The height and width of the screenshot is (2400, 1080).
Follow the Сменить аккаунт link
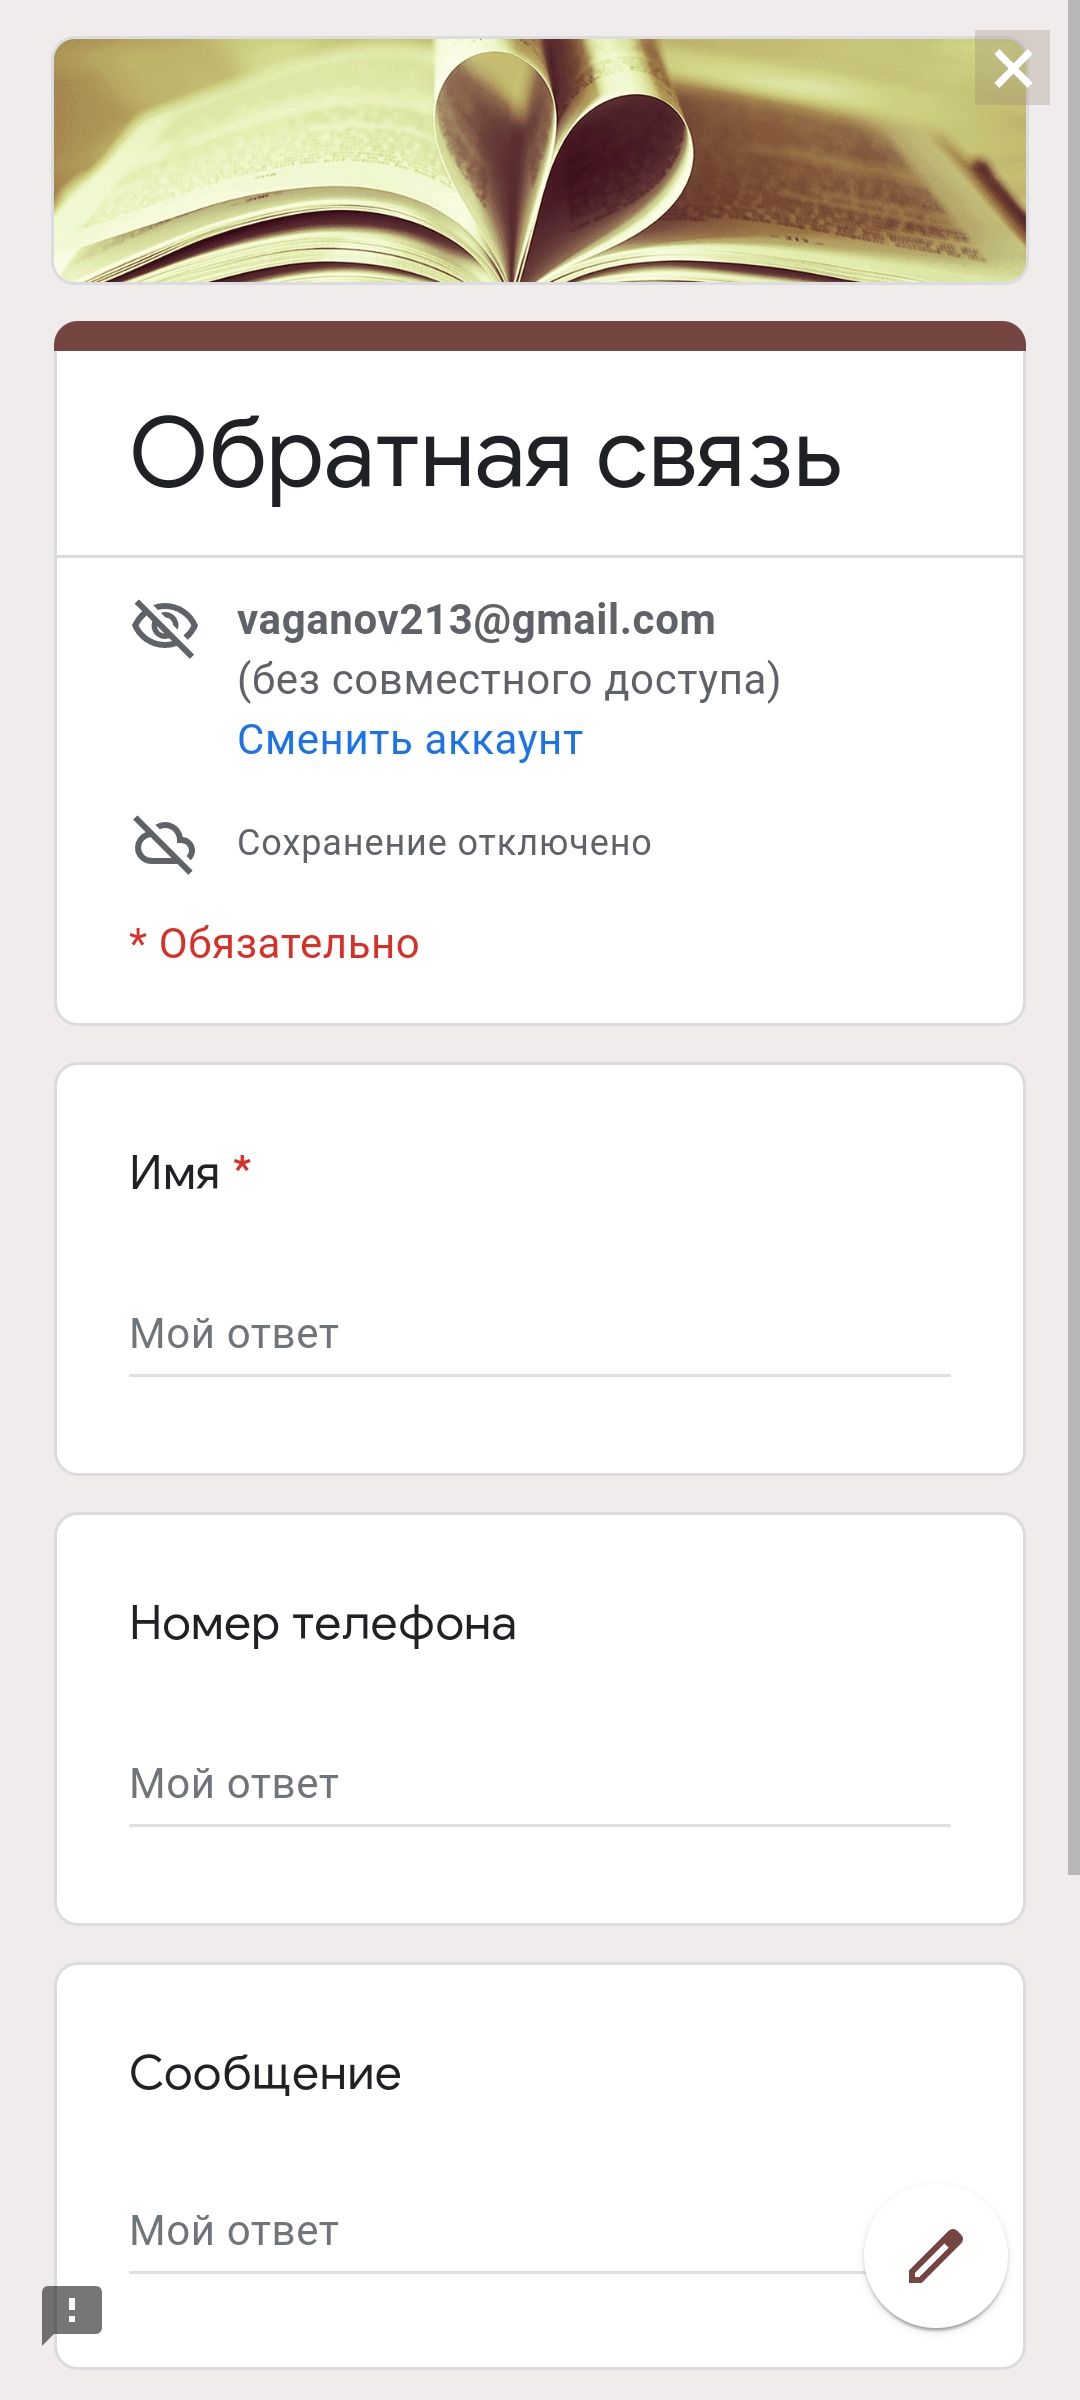tap(410, 740)
